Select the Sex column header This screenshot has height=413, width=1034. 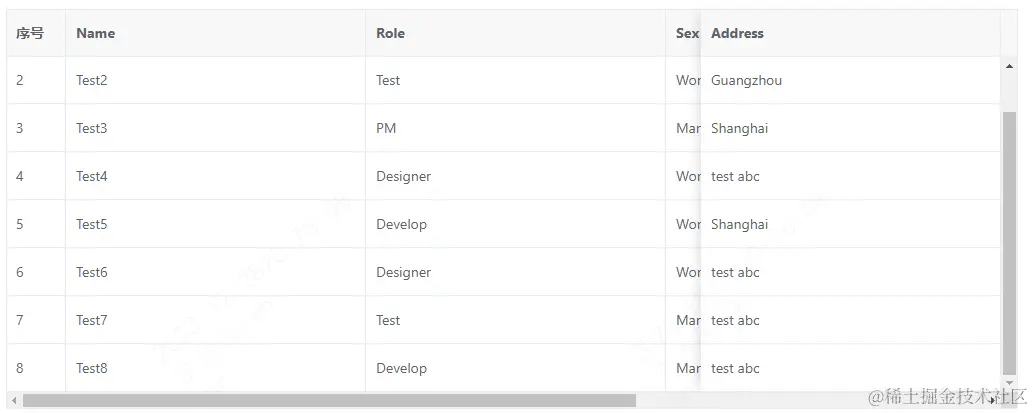(686, 33)
